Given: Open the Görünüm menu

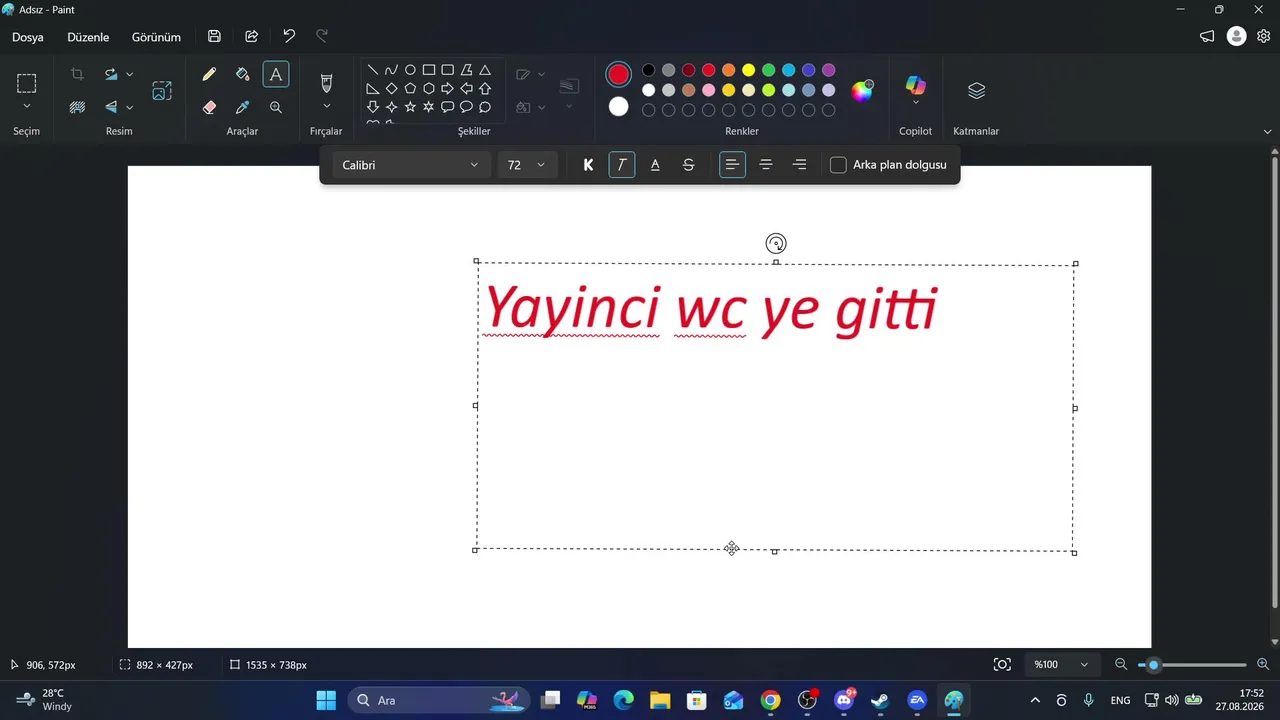Looking at the screenshot, I should pos(156,37).
